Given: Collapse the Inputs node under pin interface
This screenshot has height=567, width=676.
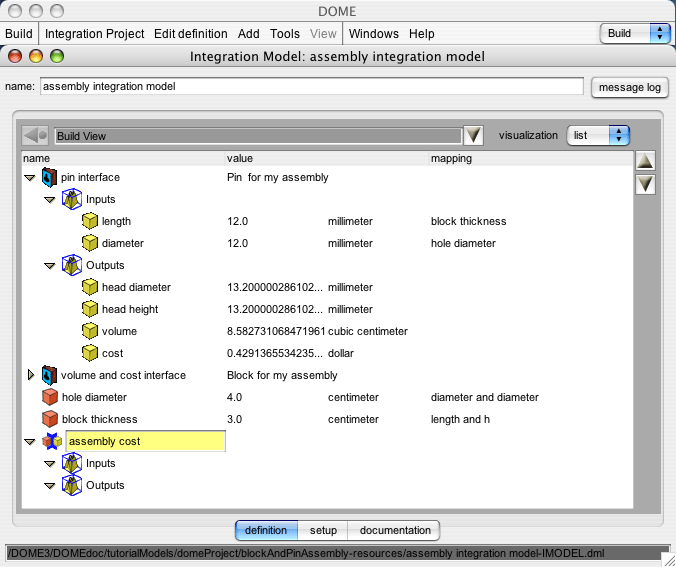Looking at the screenshot, I should click(50, 200).
